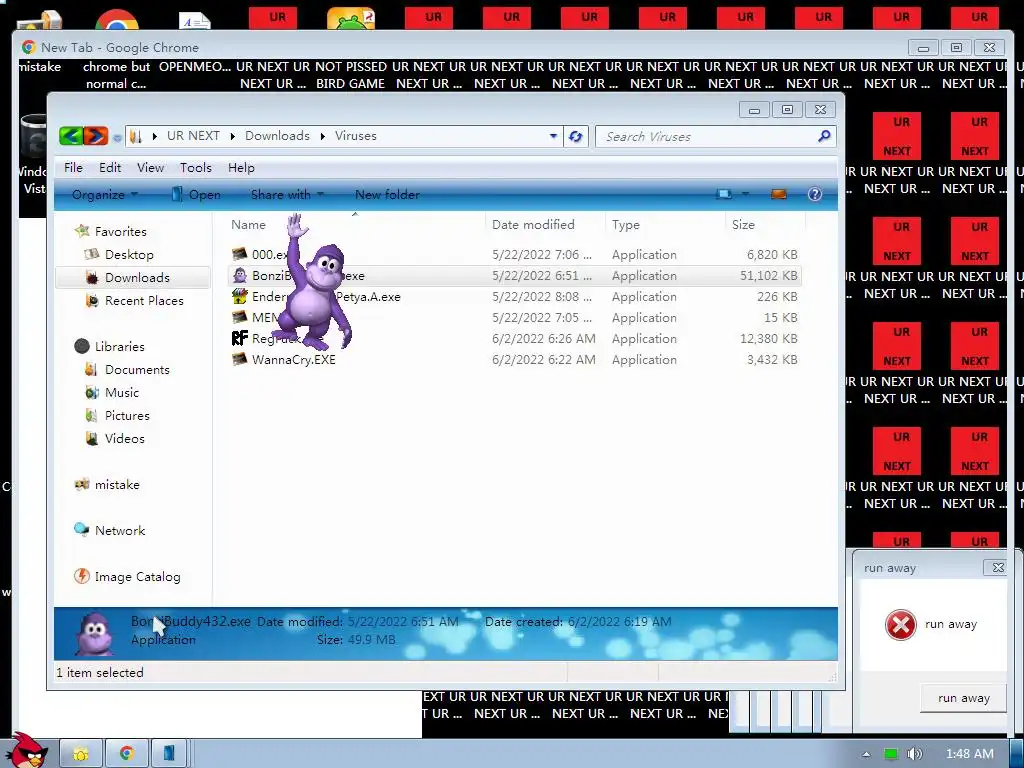Select Desktop in the navigation pane
This screenshot has height=768, width=1024.
click(129, 255)
